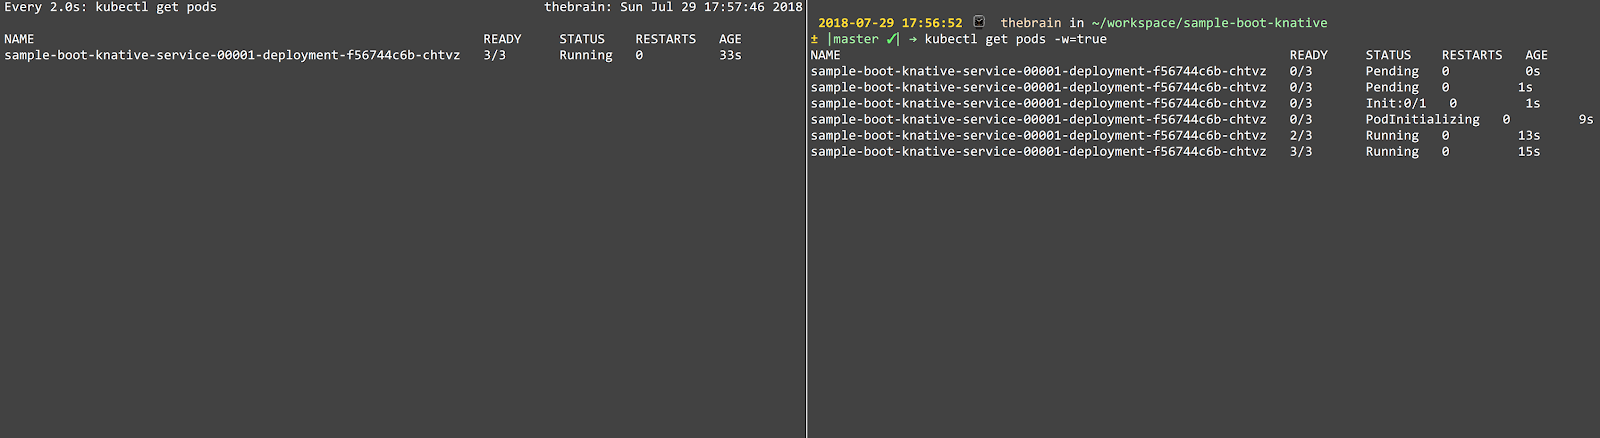Click the watch header 'Every 2.0s: kubectl get pods'
The height and width of the screenshot is (438, 1600).
click(x=110, y=7)
